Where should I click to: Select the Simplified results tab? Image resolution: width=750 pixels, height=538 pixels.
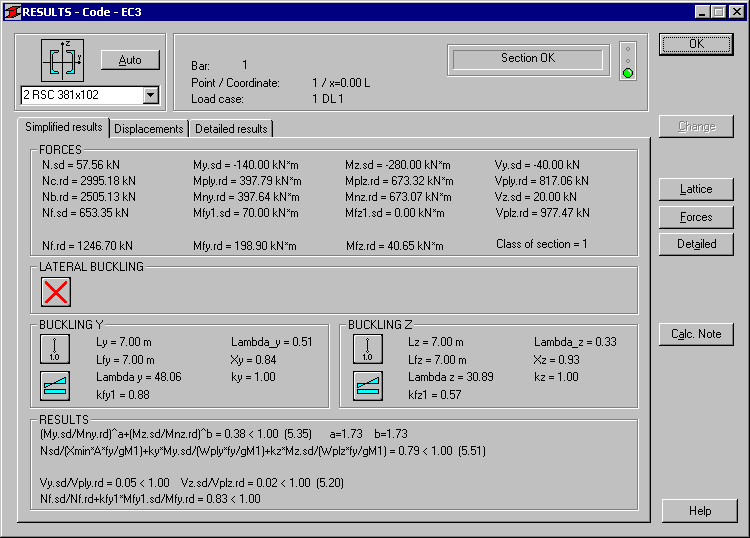[63, 127]
